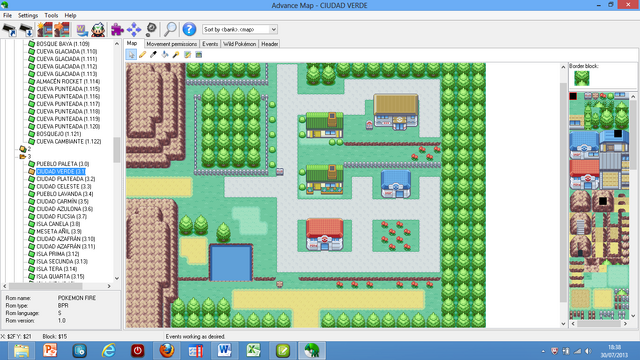Viewport: 640px width, 360px height.
Task: Click the blue help question mark icon
Action: click(189, 29)
